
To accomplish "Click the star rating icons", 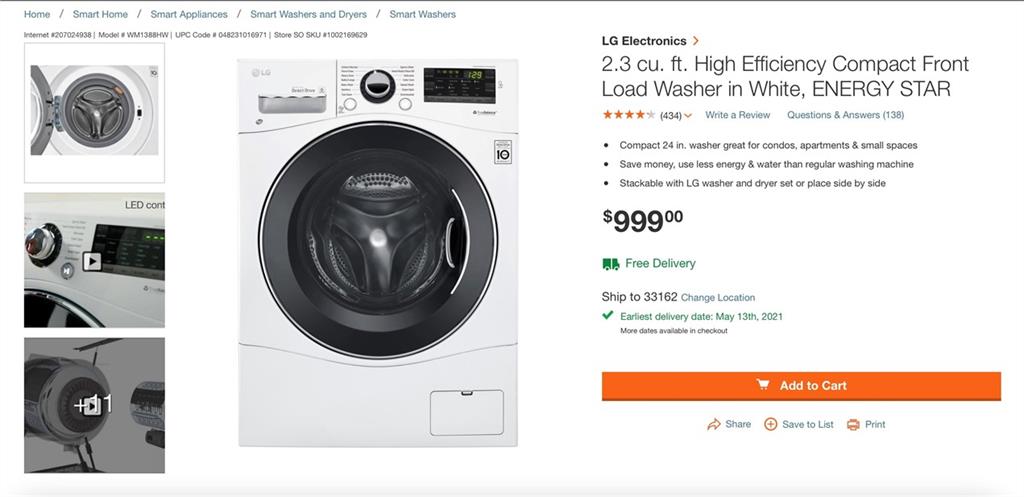I will tap(628, 115).
